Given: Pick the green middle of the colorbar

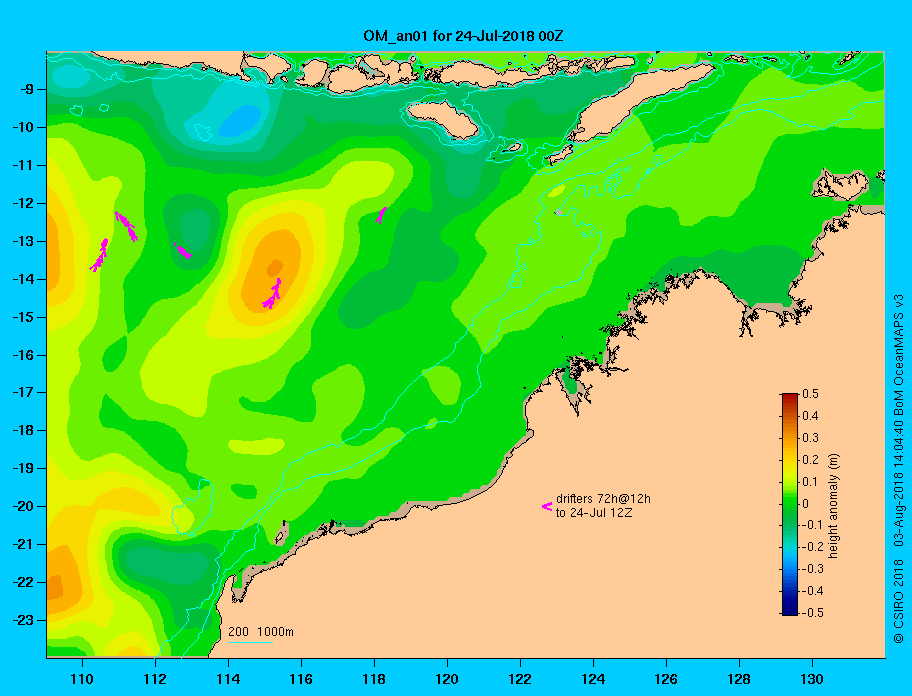Looking at the screenshot, I should pos(790,504).
